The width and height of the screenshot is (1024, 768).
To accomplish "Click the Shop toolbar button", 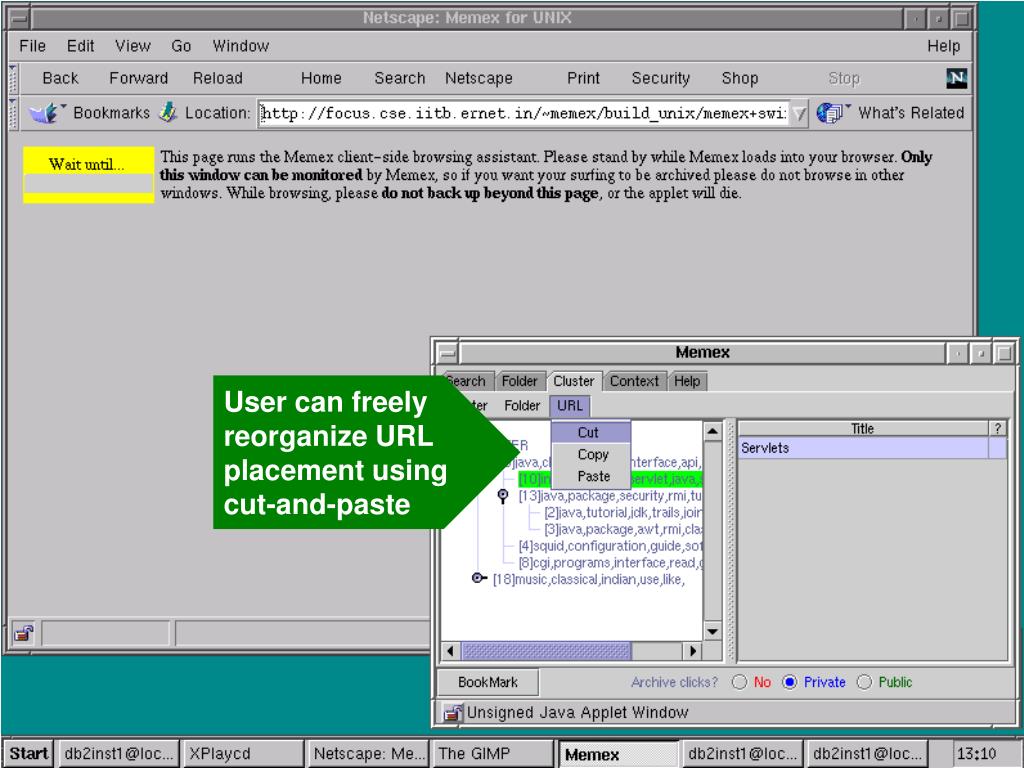I will (x=739, y=78).
